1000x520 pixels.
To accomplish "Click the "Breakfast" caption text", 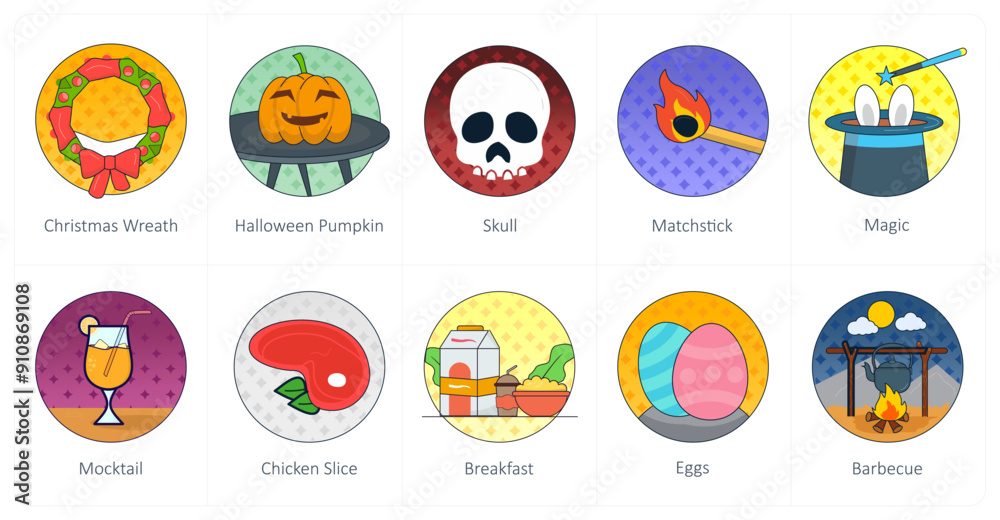I will click(x=499, y=468).
